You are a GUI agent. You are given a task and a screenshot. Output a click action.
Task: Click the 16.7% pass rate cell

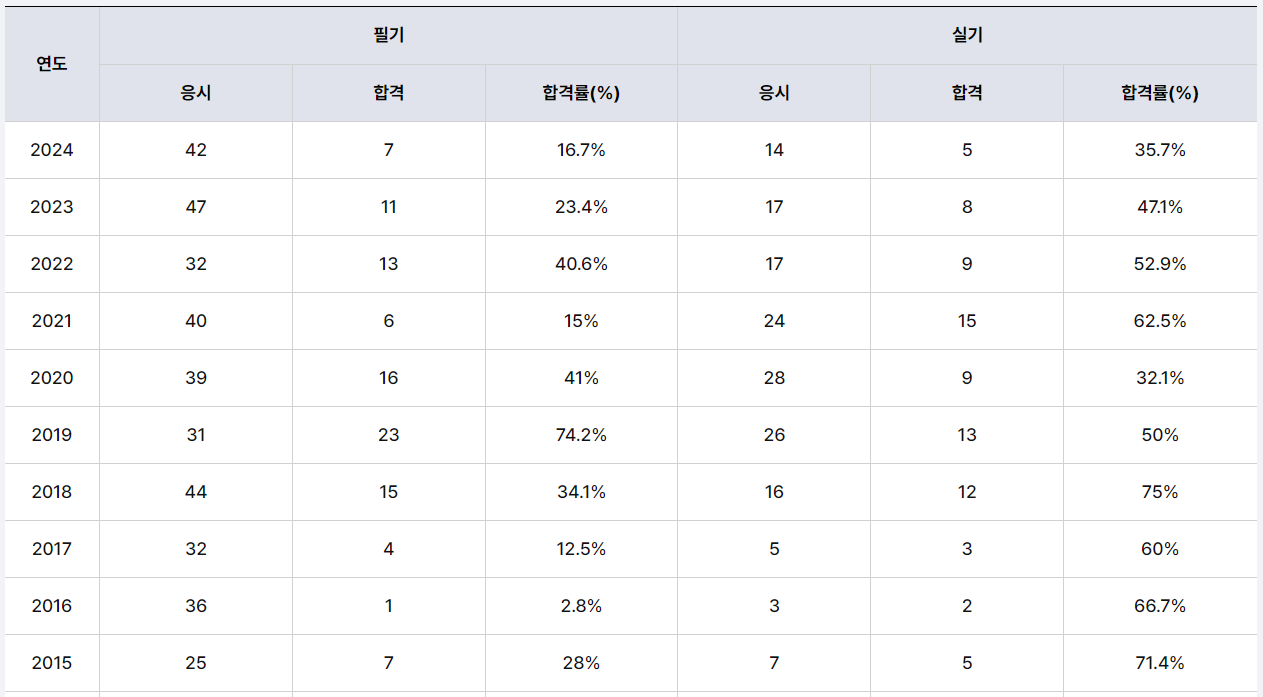pos(581,150)
